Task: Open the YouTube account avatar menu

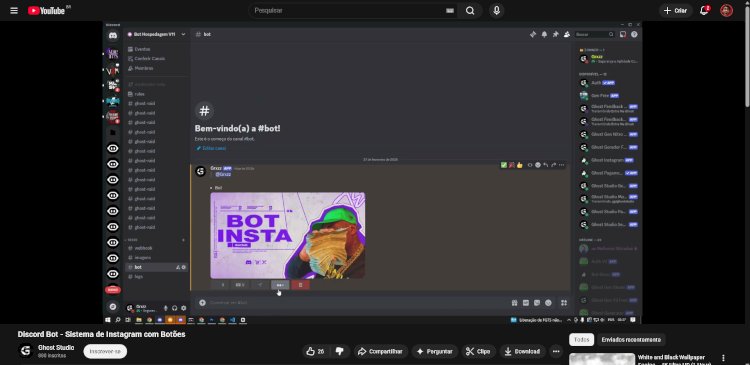Action: [x=726, y=11]
